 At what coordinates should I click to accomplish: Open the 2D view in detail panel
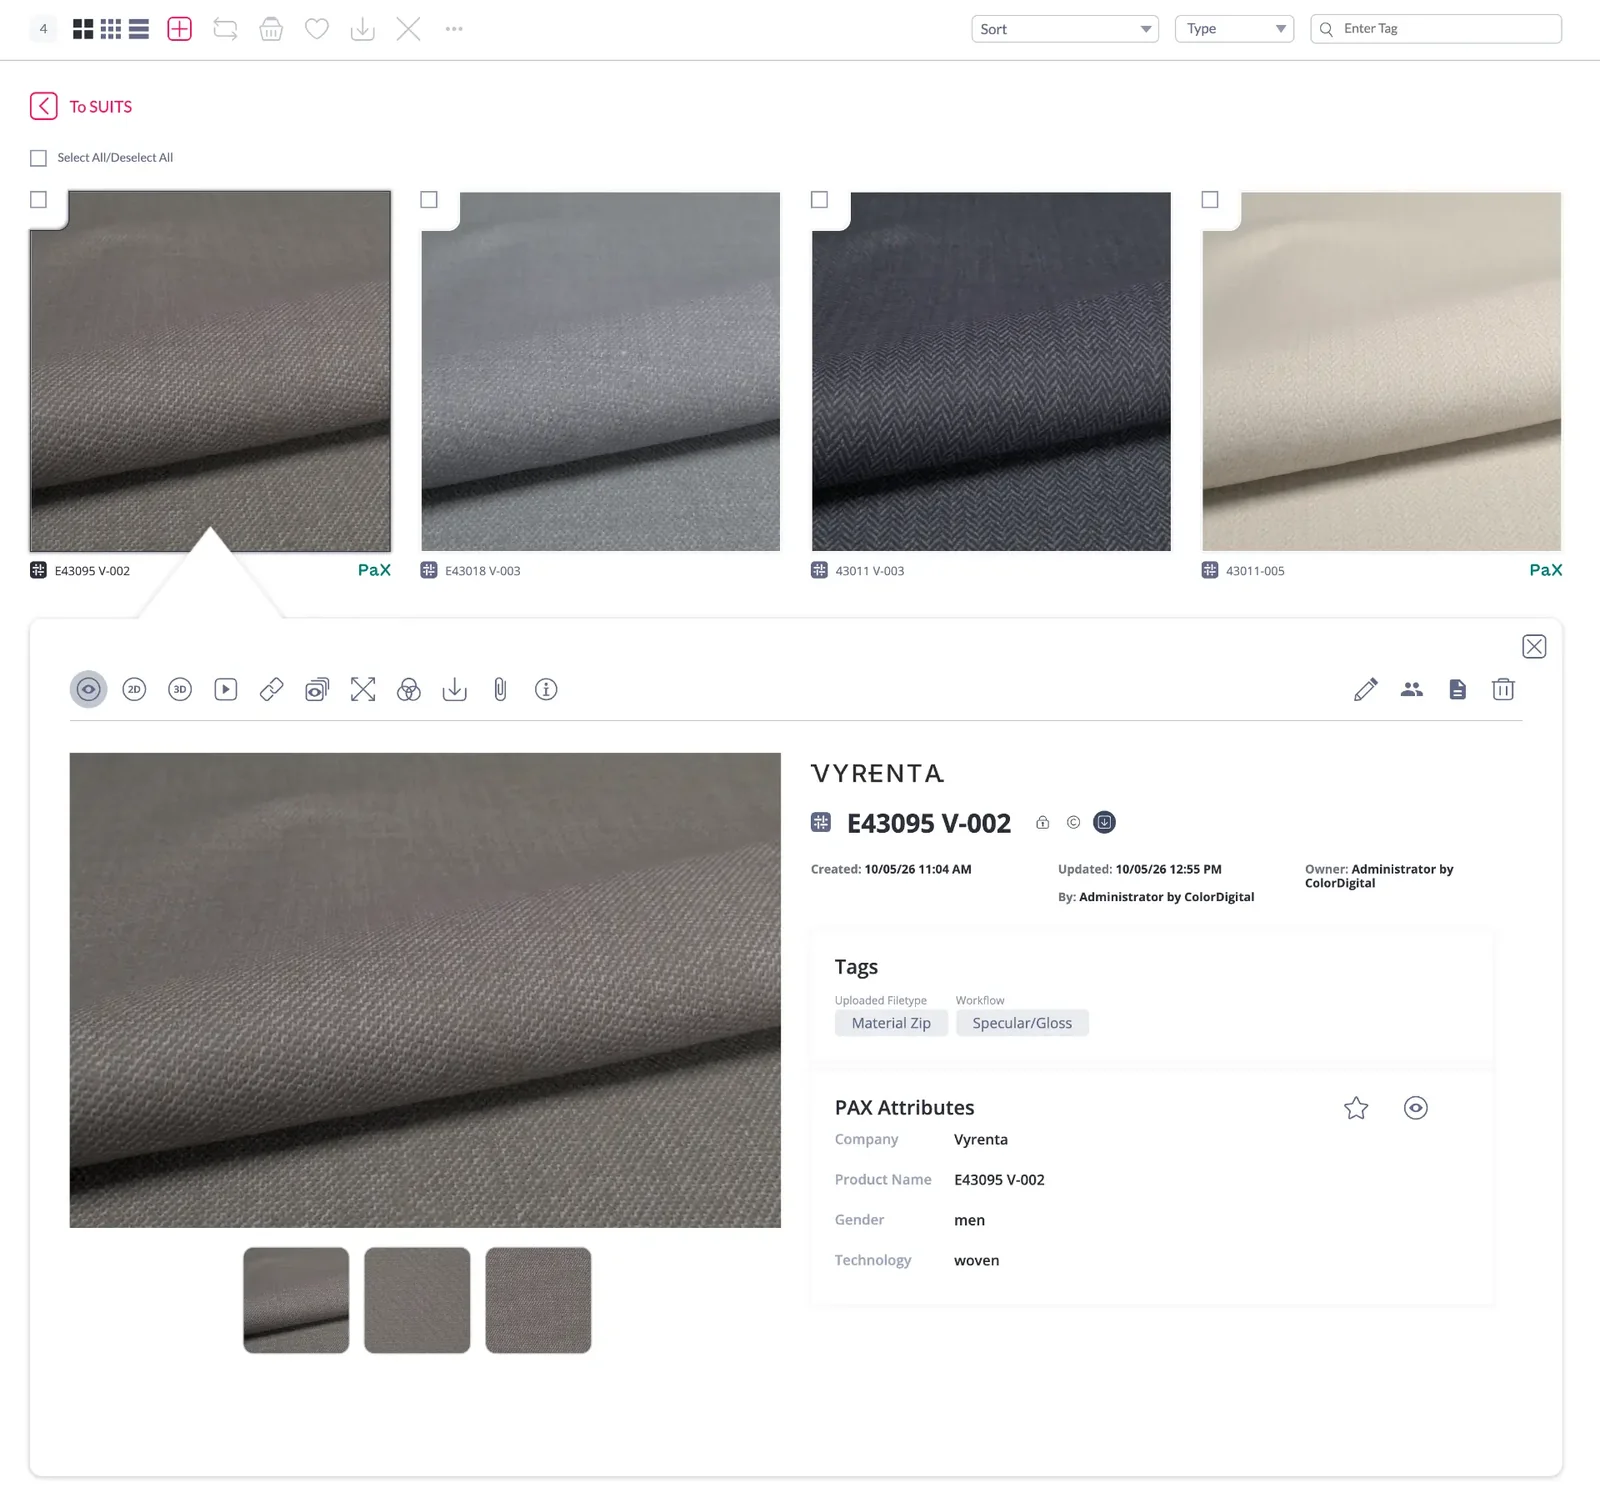[x=134, y=689]
